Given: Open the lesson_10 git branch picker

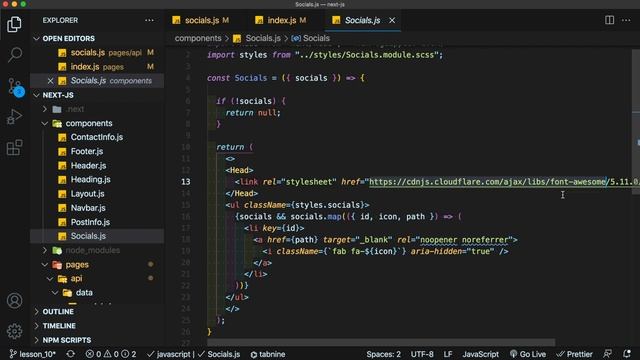Looking at the screenshot, I should click(33, 354).
